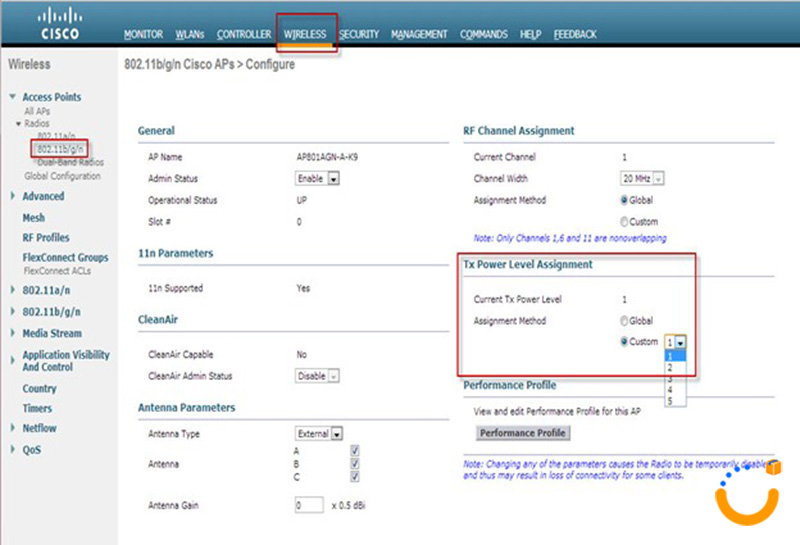Open the Admin Status dropdown
The width and height of the screenshot is (800, 545).
319,178
